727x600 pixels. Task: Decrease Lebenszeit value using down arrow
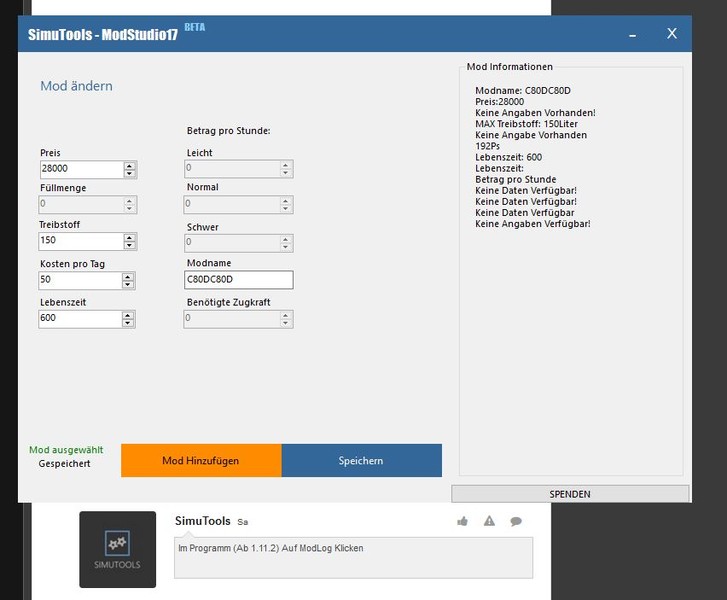129,323
